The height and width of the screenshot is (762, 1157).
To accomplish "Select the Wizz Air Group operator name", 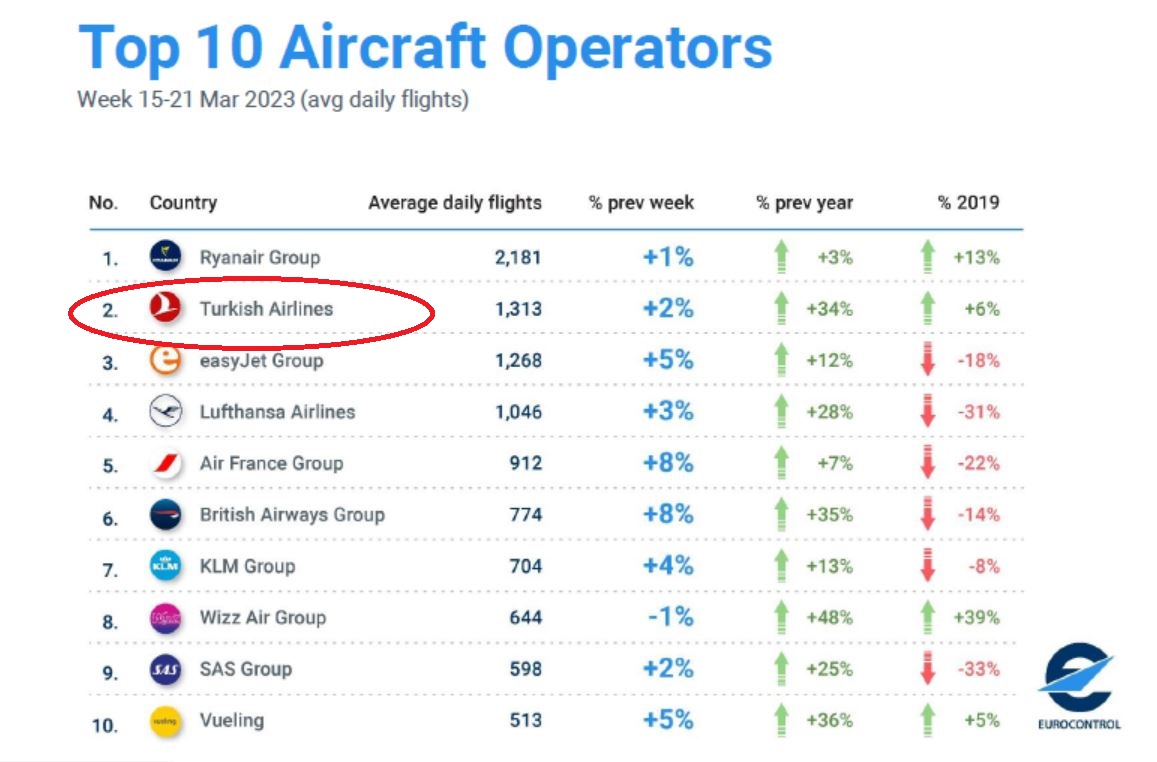I will pyautogui.click(x=262, y=618).
